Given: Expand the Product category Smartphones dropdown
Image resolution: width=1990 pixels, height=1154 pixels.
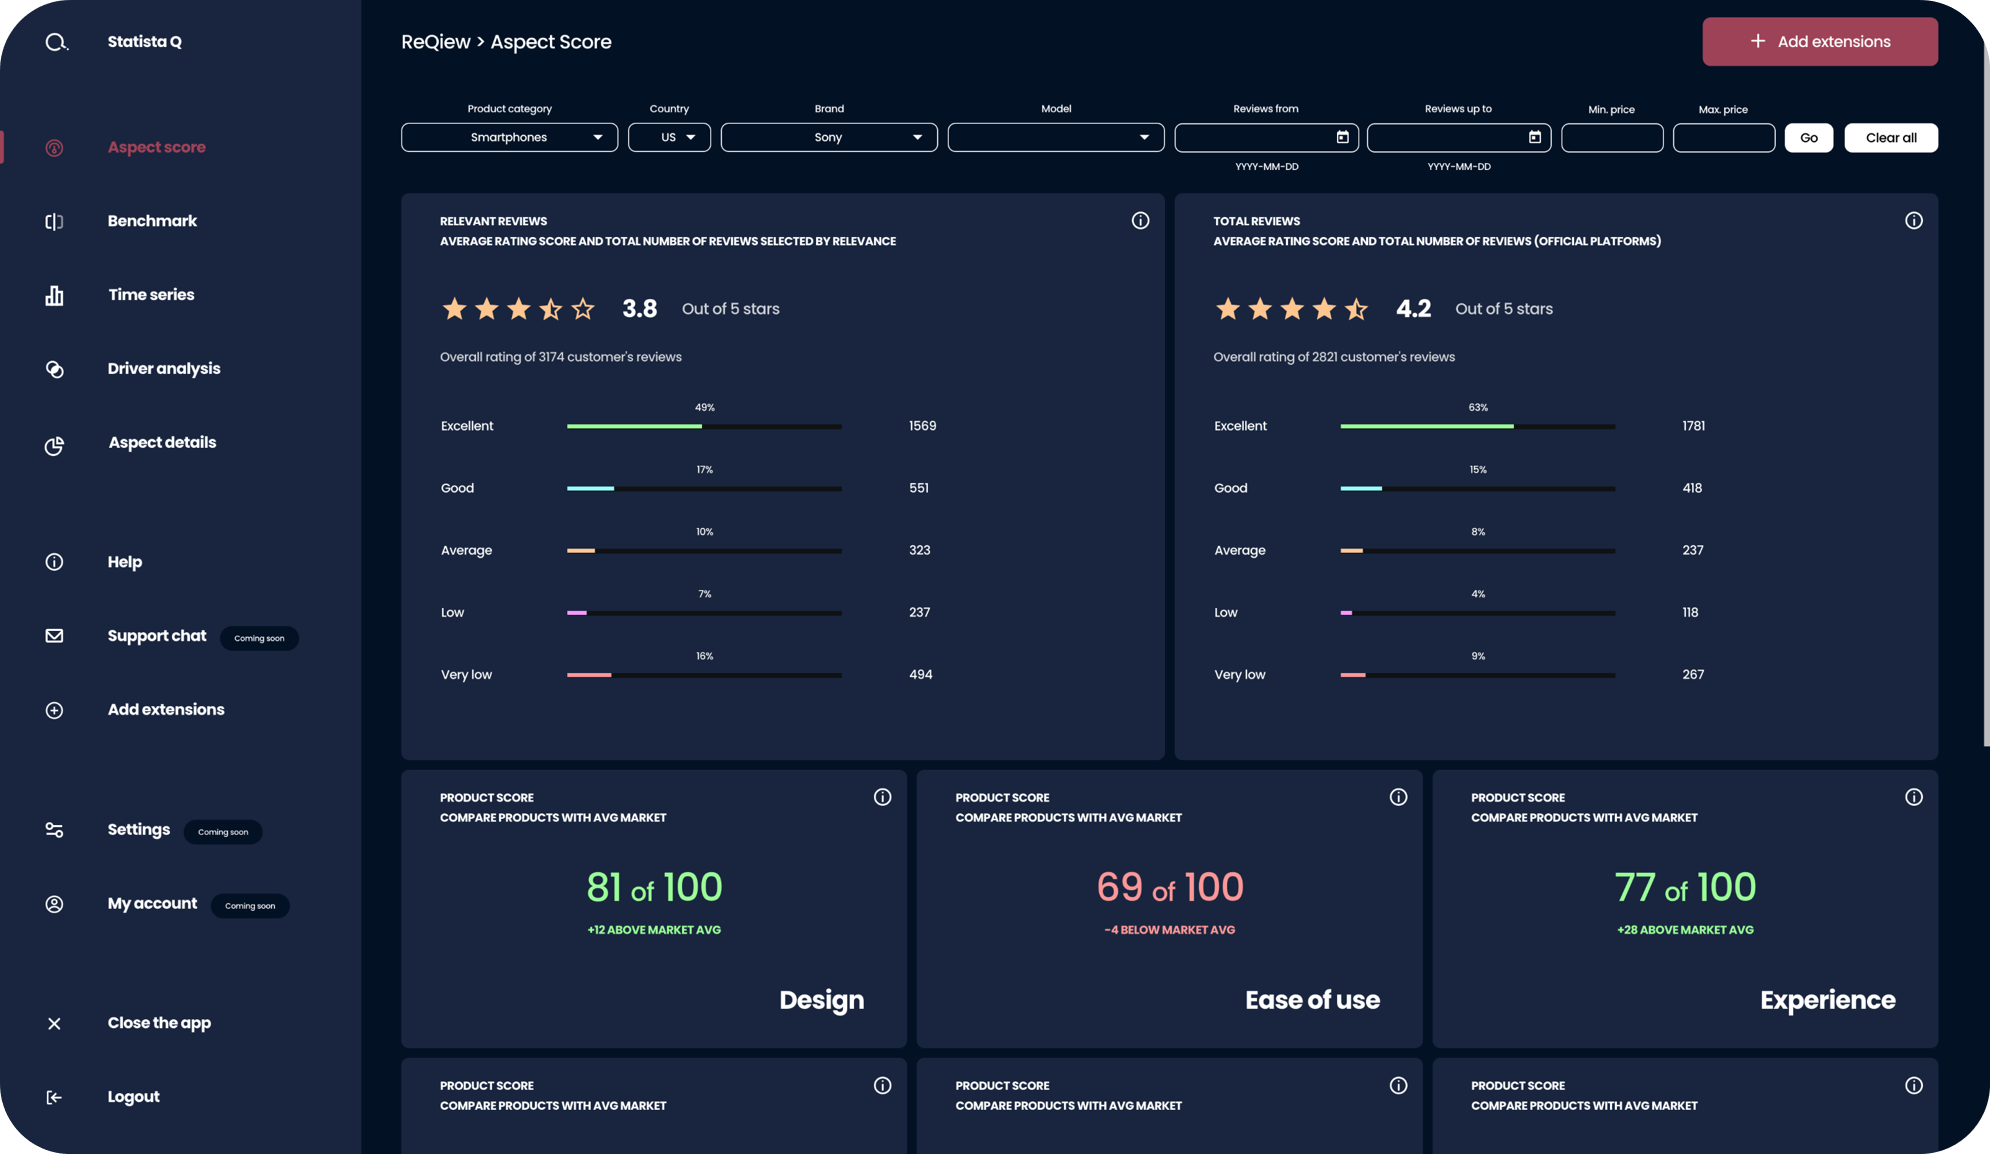Looking at the screenshot, I should point(509,137).
